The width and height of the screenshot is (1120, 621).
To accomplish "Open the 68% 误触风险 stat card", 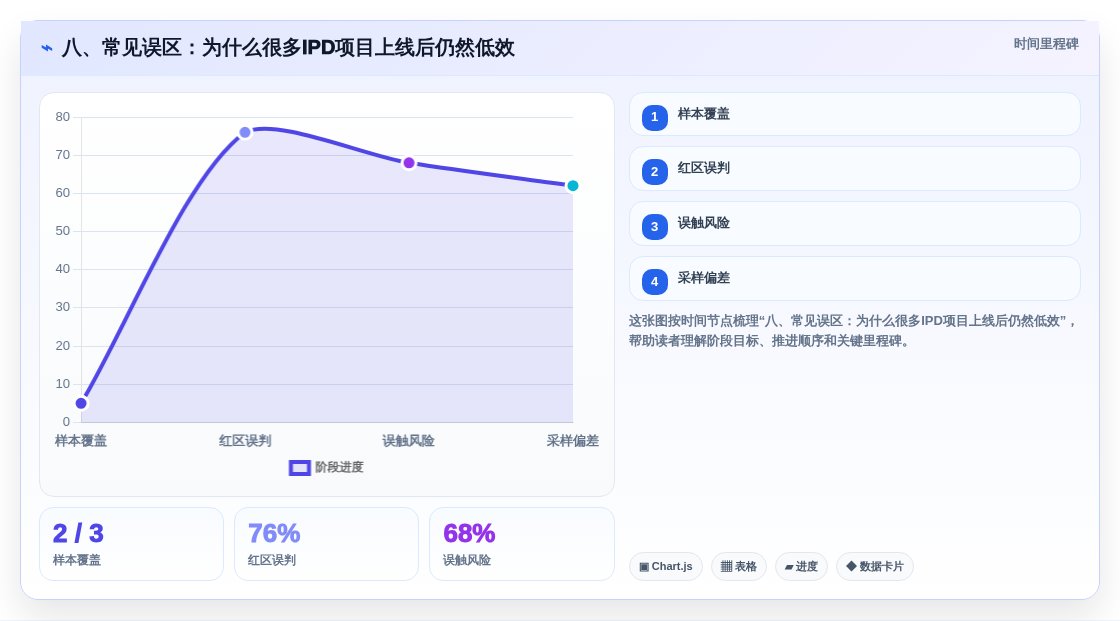I will coord(521,544).
